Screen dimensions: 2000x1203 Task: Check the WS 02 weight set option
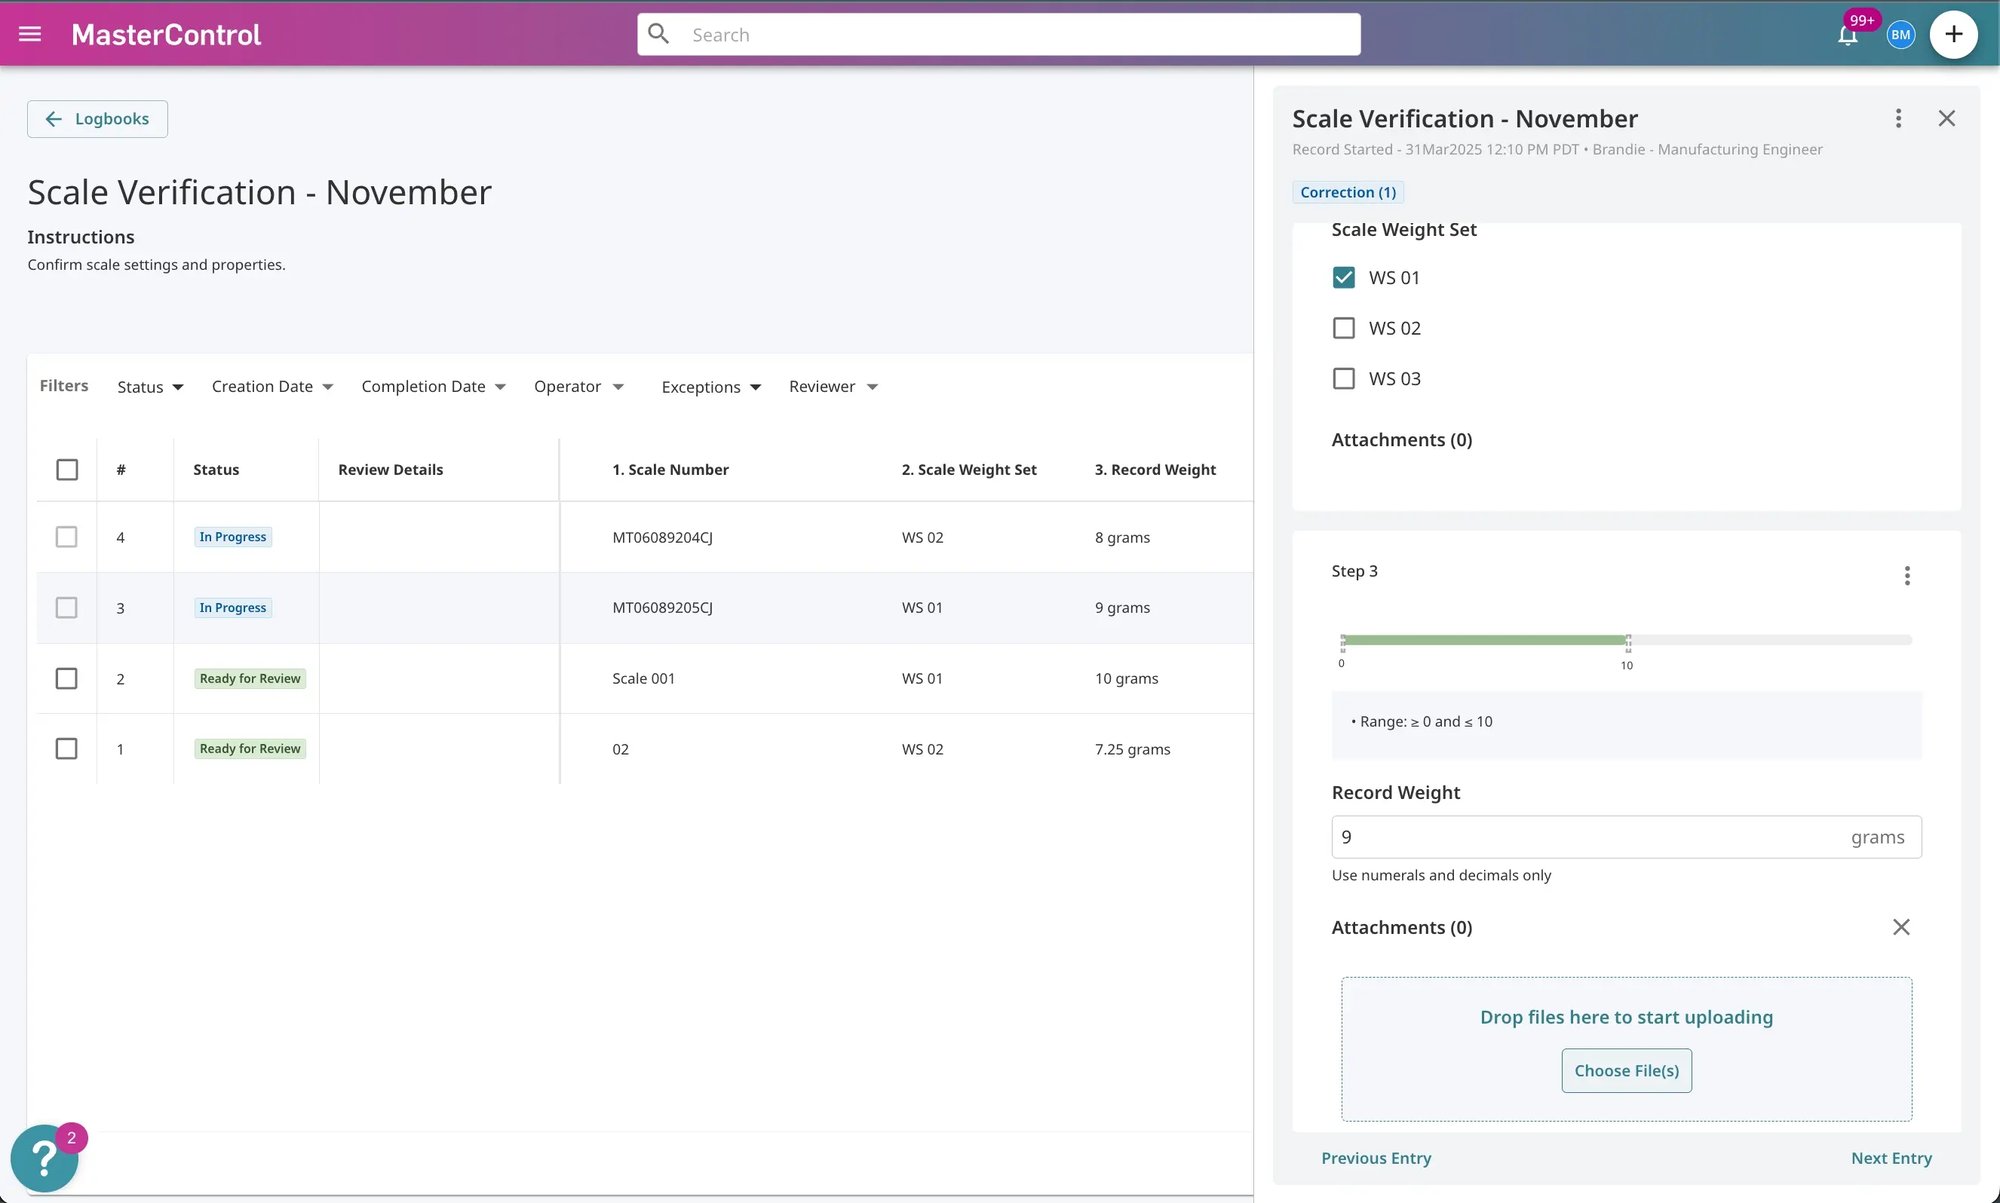(1344, 328)
